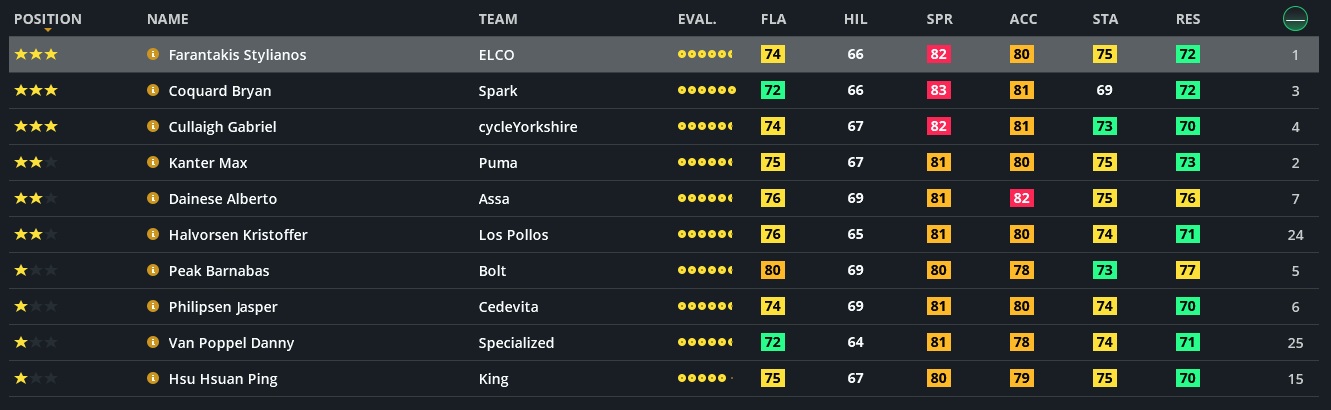Sort riders by the SPR column
The height and width of the screenshot is (410, 1331).
coord(939,19)
